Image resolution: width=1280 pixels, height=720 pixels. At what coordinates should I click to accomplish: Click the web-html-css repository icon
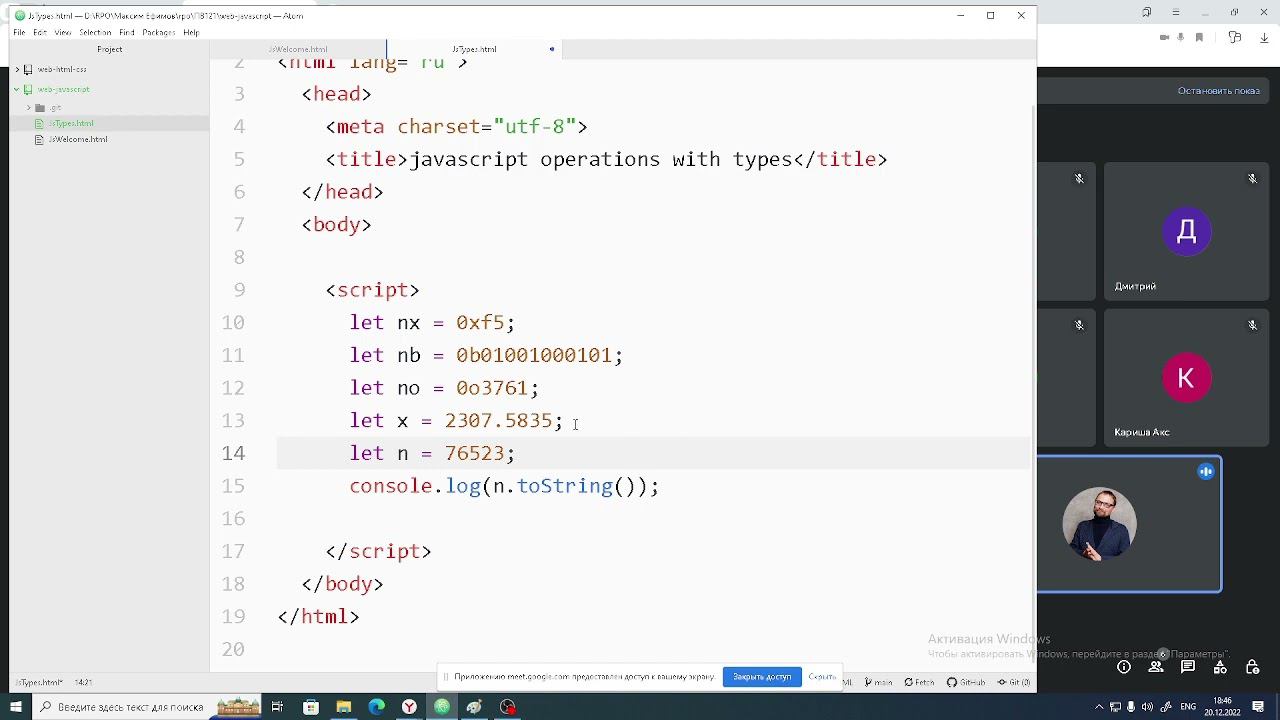point(28,70)
